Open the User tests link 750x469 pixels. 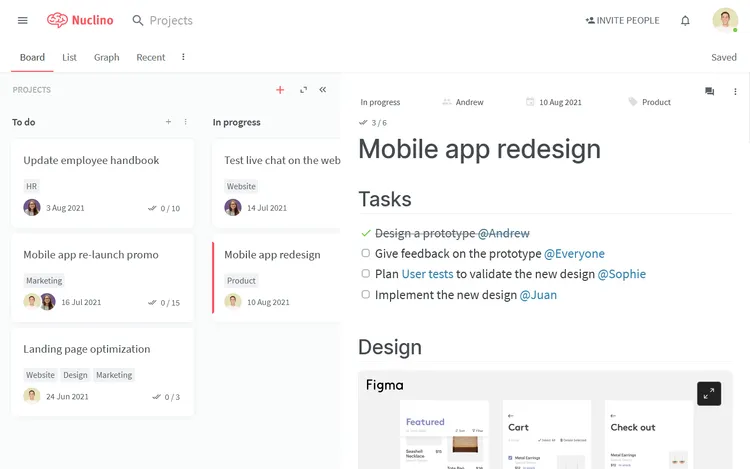tap(427, 274)
